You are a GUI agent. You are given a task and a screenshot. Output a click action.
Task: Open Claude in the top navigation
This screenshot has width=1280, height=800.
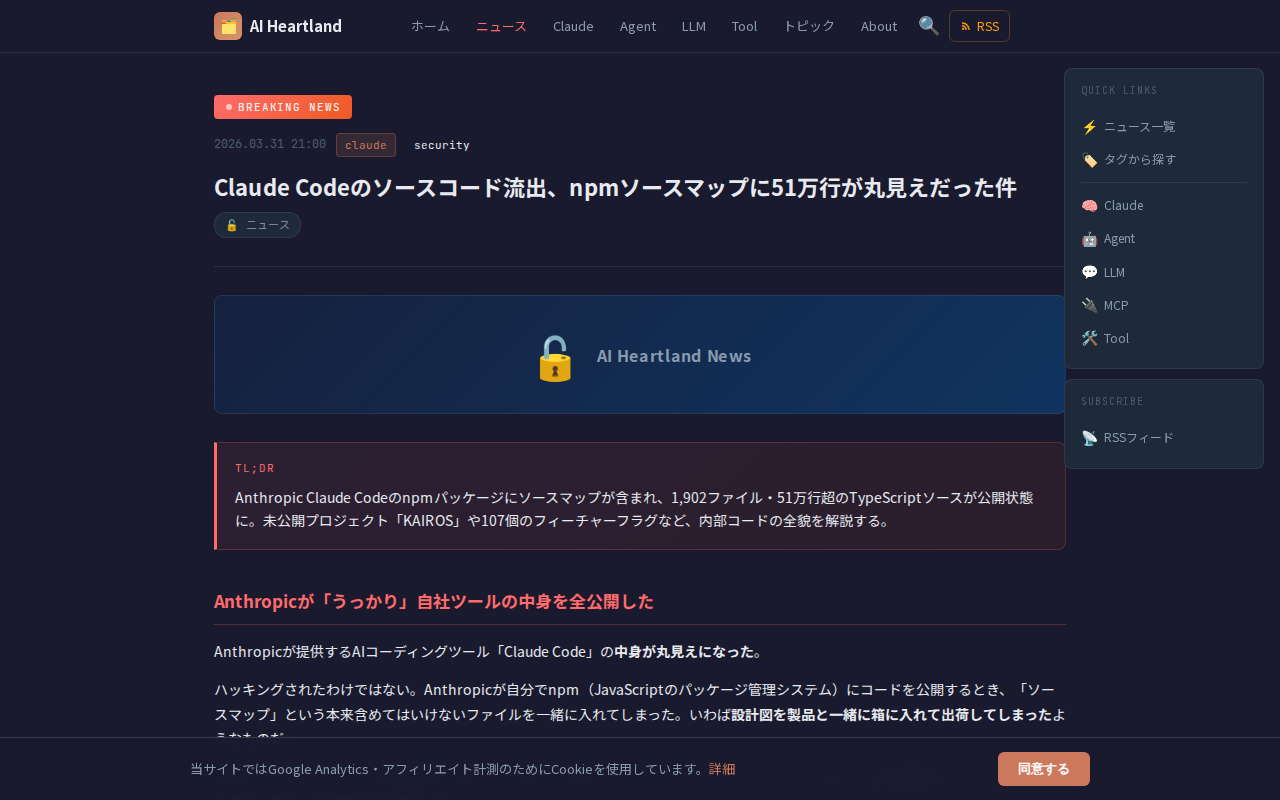tap(573, 26)
